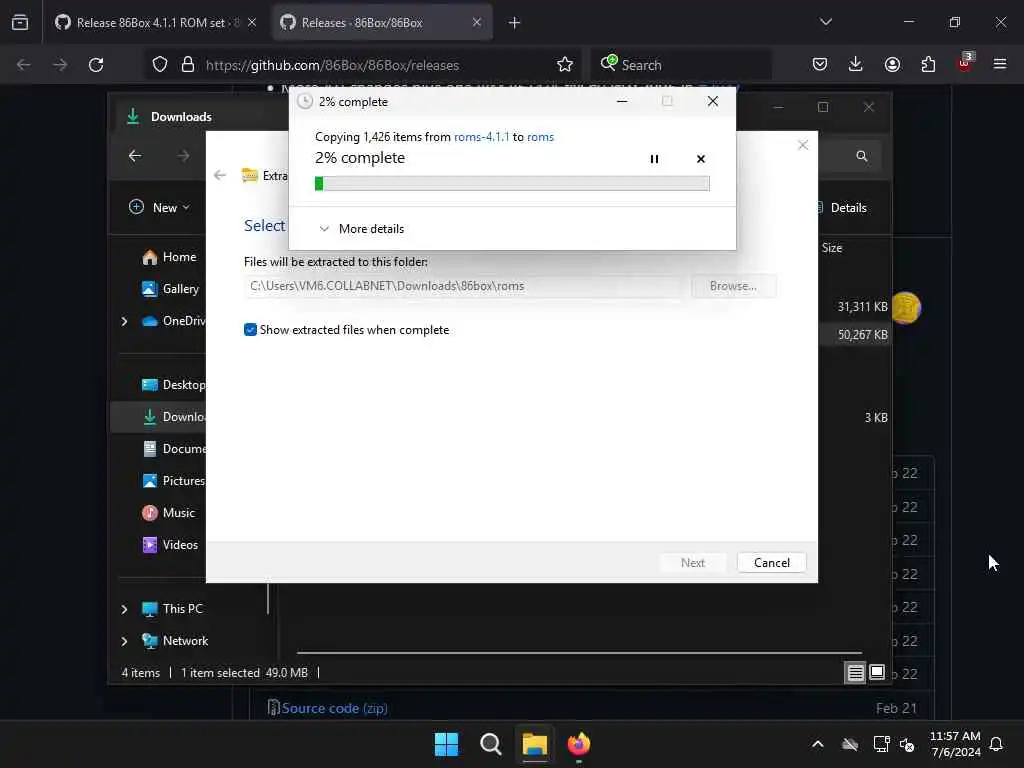The width and height of the screenshot is (1024, 768).
Task: Open Firefox from taskbar
Action: pyautogui.click(x=579, y=744)
